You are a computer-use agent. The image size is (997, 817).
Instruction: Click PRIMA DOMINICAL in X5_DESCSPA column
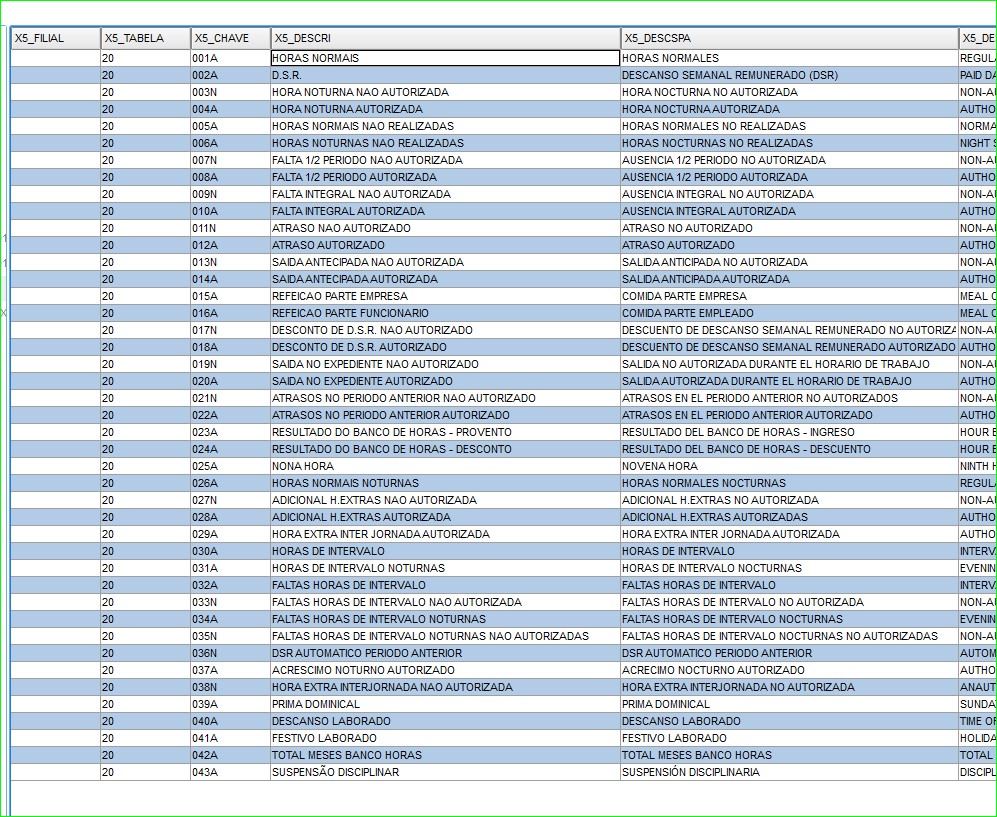(x=790, y=704)
